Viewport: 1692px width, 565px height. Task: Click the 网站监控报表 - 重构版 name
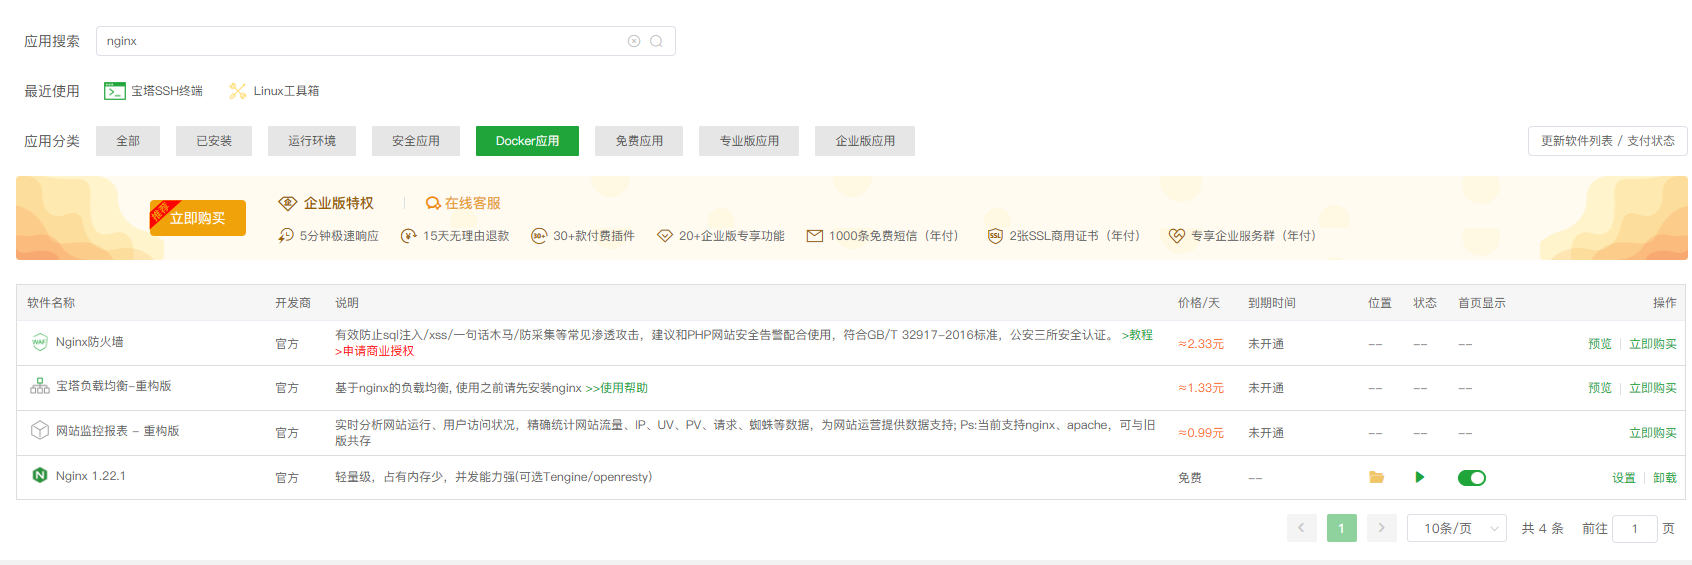click(x=118, y=431)
